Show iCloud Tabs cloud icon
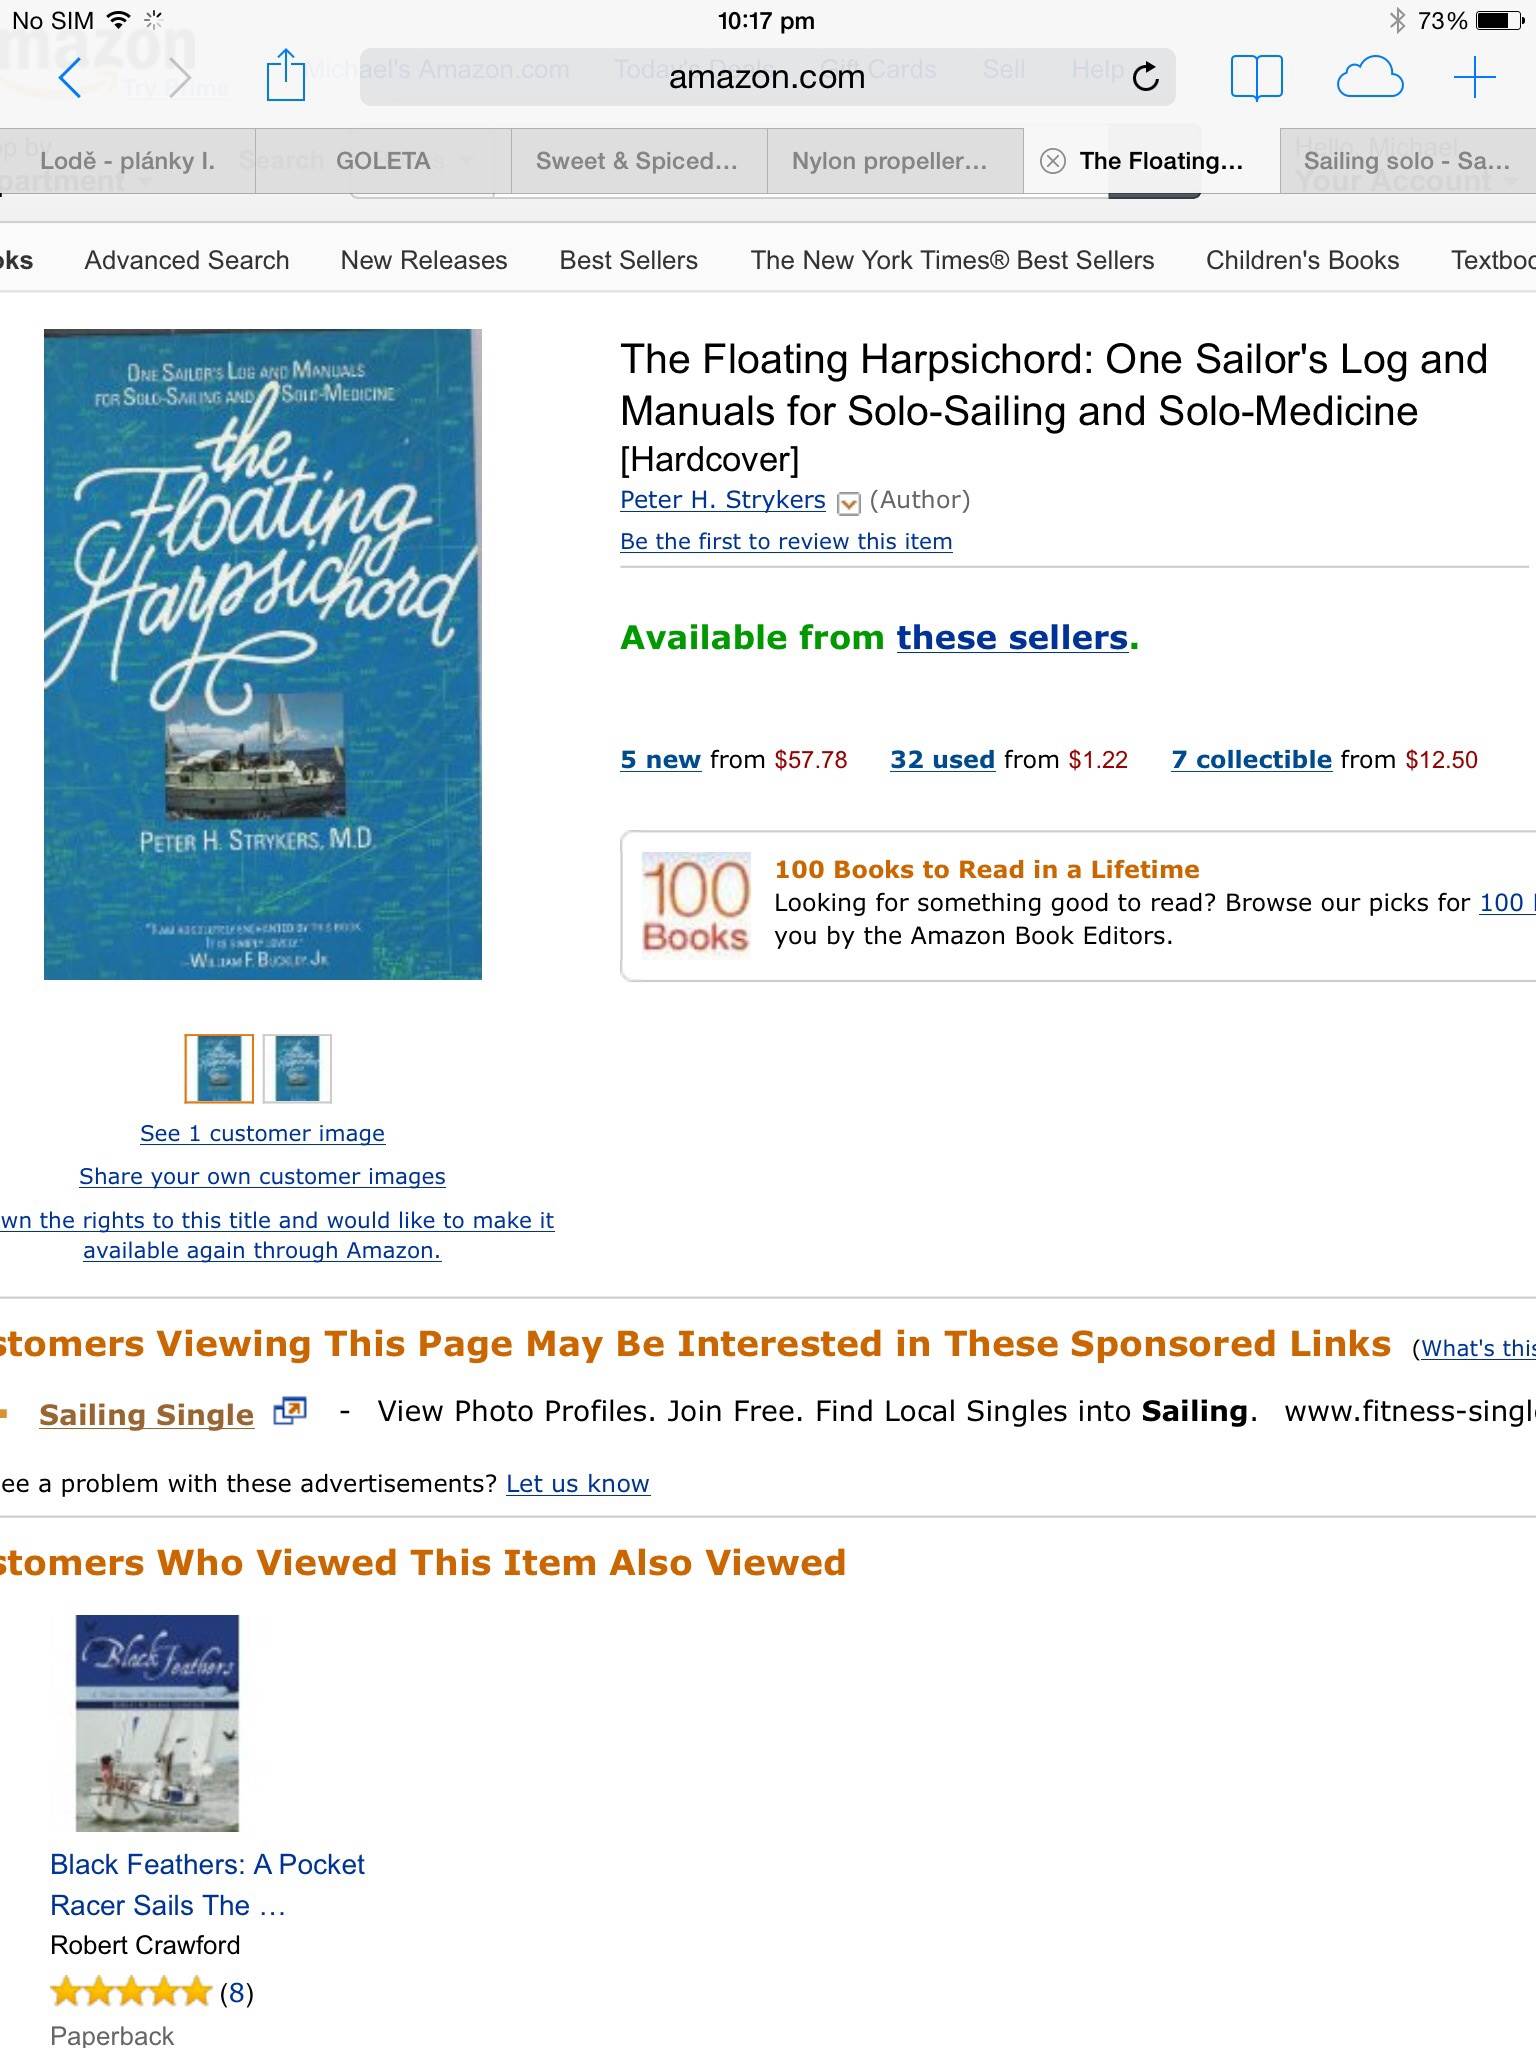This screenshot has height=2048, width=1536. (1369, 77)
